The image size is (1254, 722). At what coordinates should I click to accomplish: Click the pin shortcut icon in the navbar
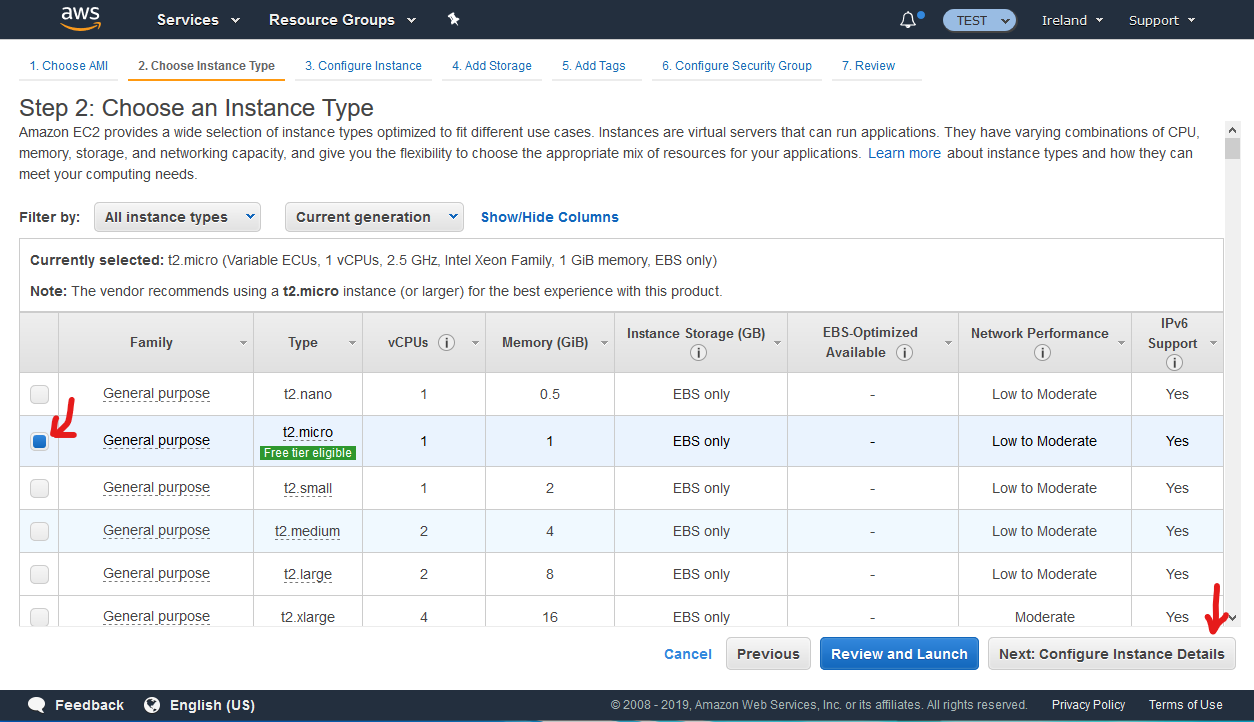(x=453, y=19)
